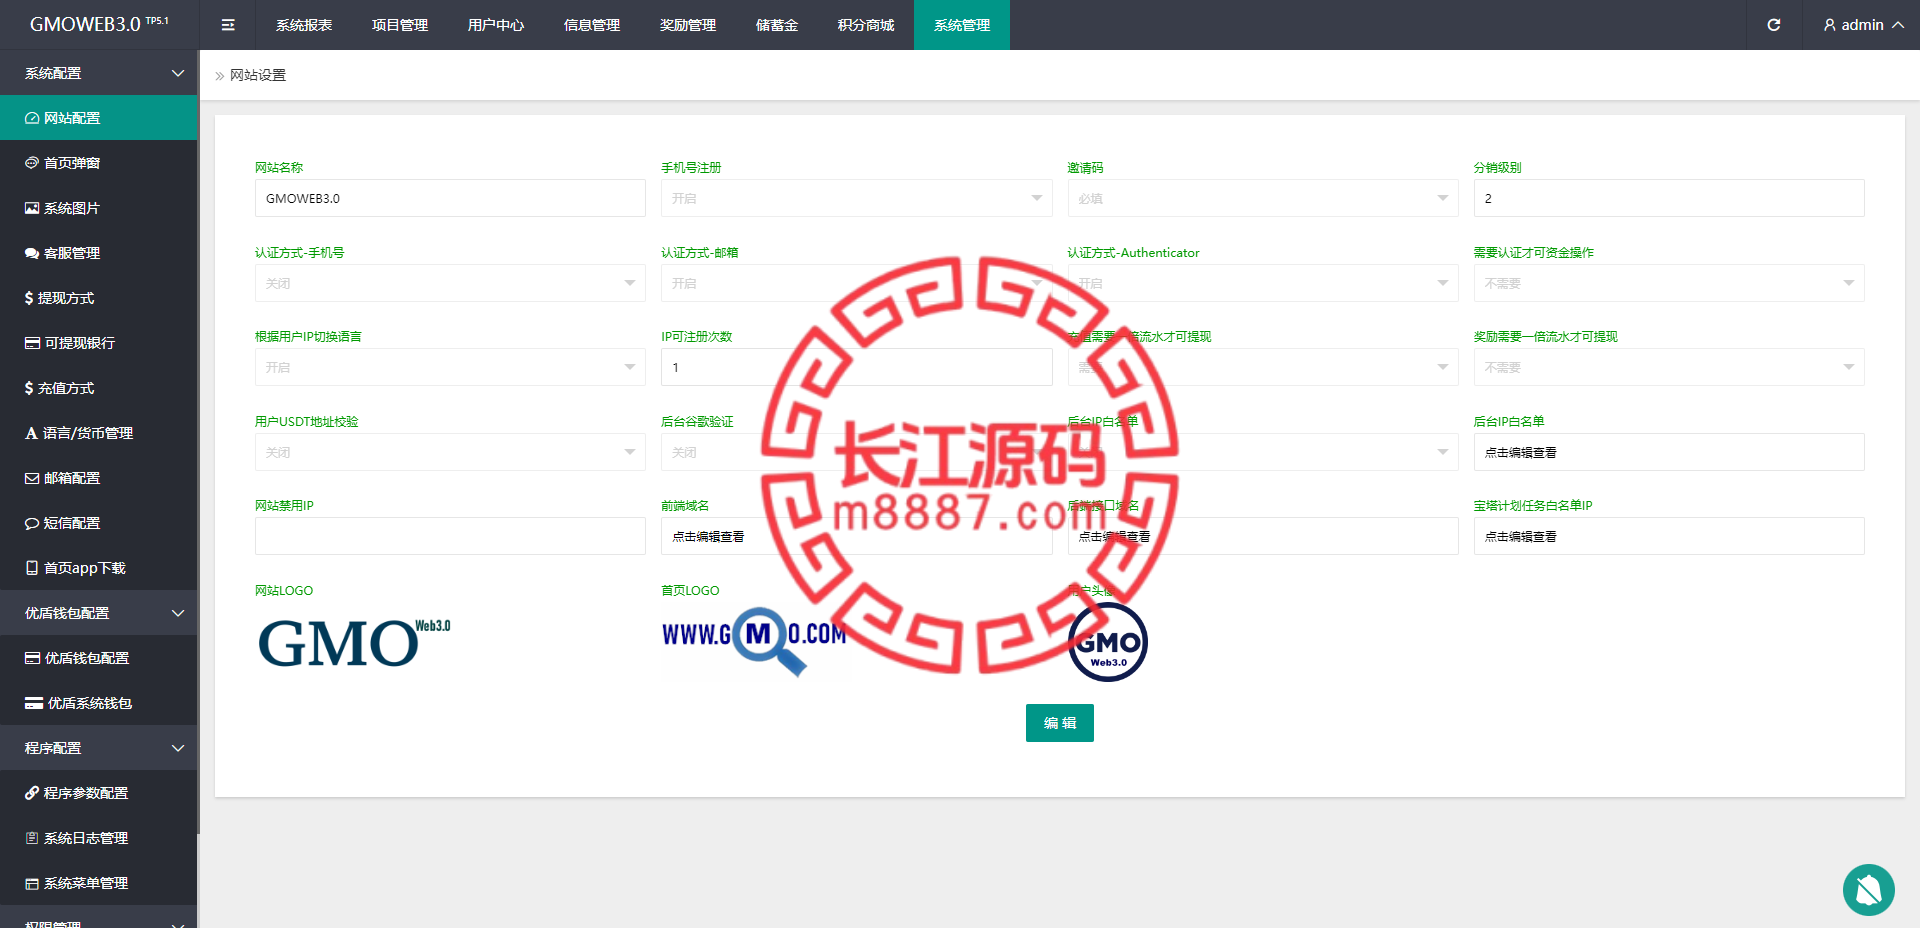
Task: Click the 程序参数配置 link icon
Action: [x=32, y=793]
